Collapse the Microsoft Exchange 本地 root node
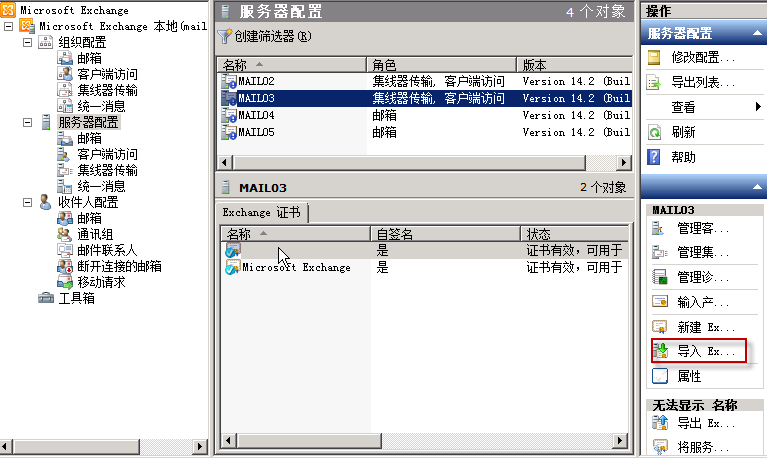767x458 pixels. point(8,26)
